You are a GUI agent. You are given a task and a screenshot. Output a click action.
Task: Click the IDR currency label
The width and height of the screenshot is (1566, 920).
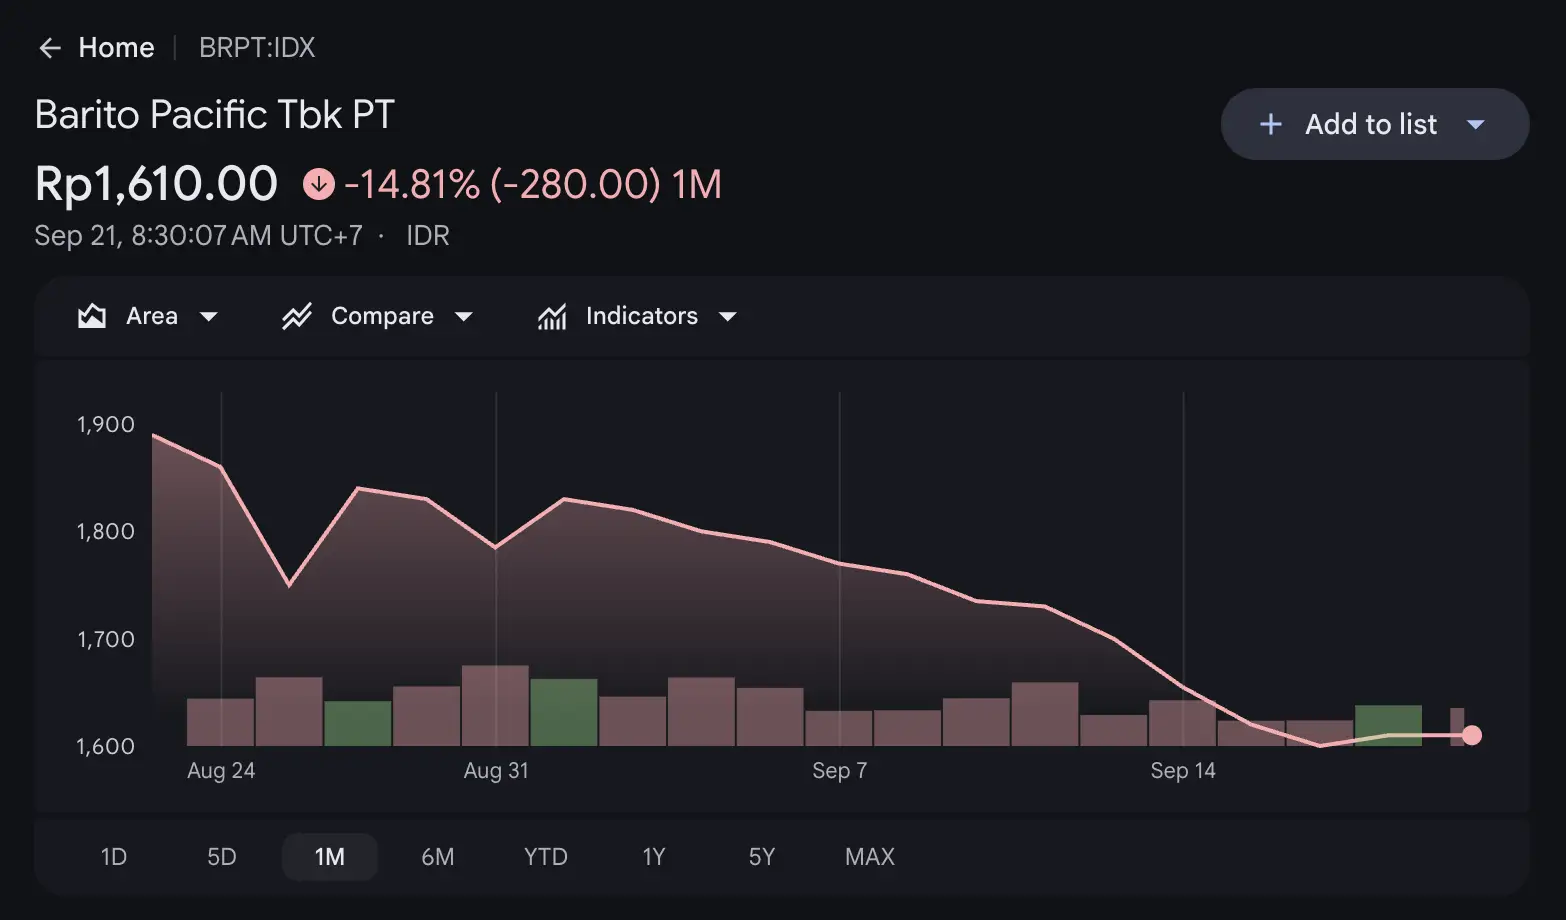point(428,236)
